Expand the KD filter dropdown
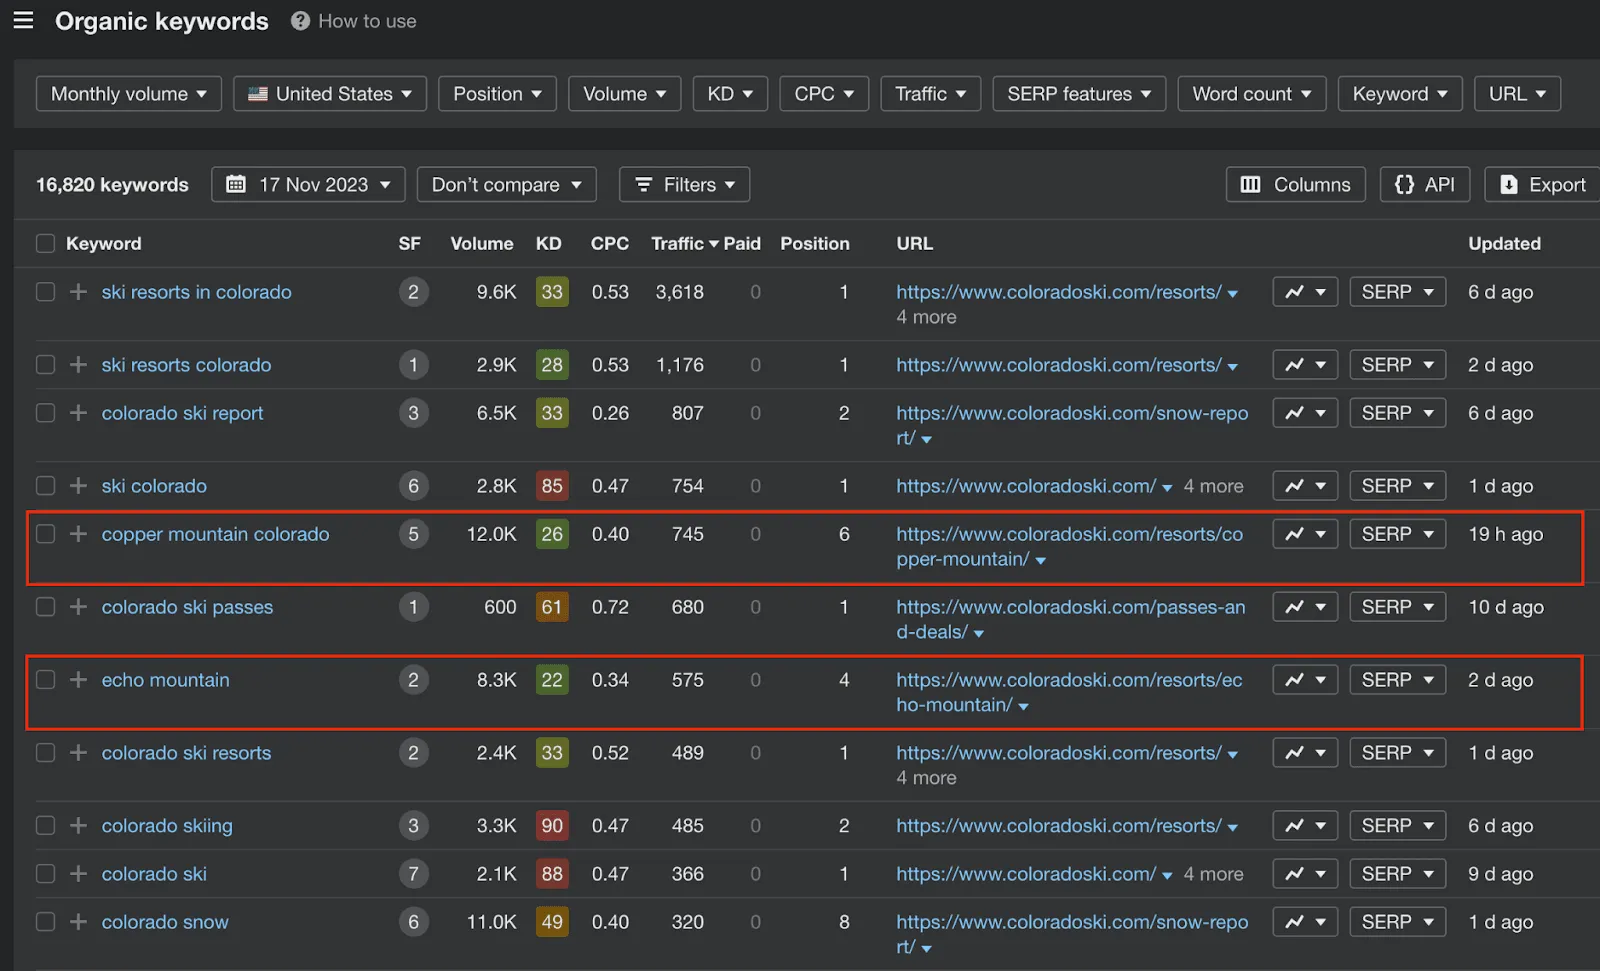The height and width of the screenshot is (971, 1600). coord(730,93)
